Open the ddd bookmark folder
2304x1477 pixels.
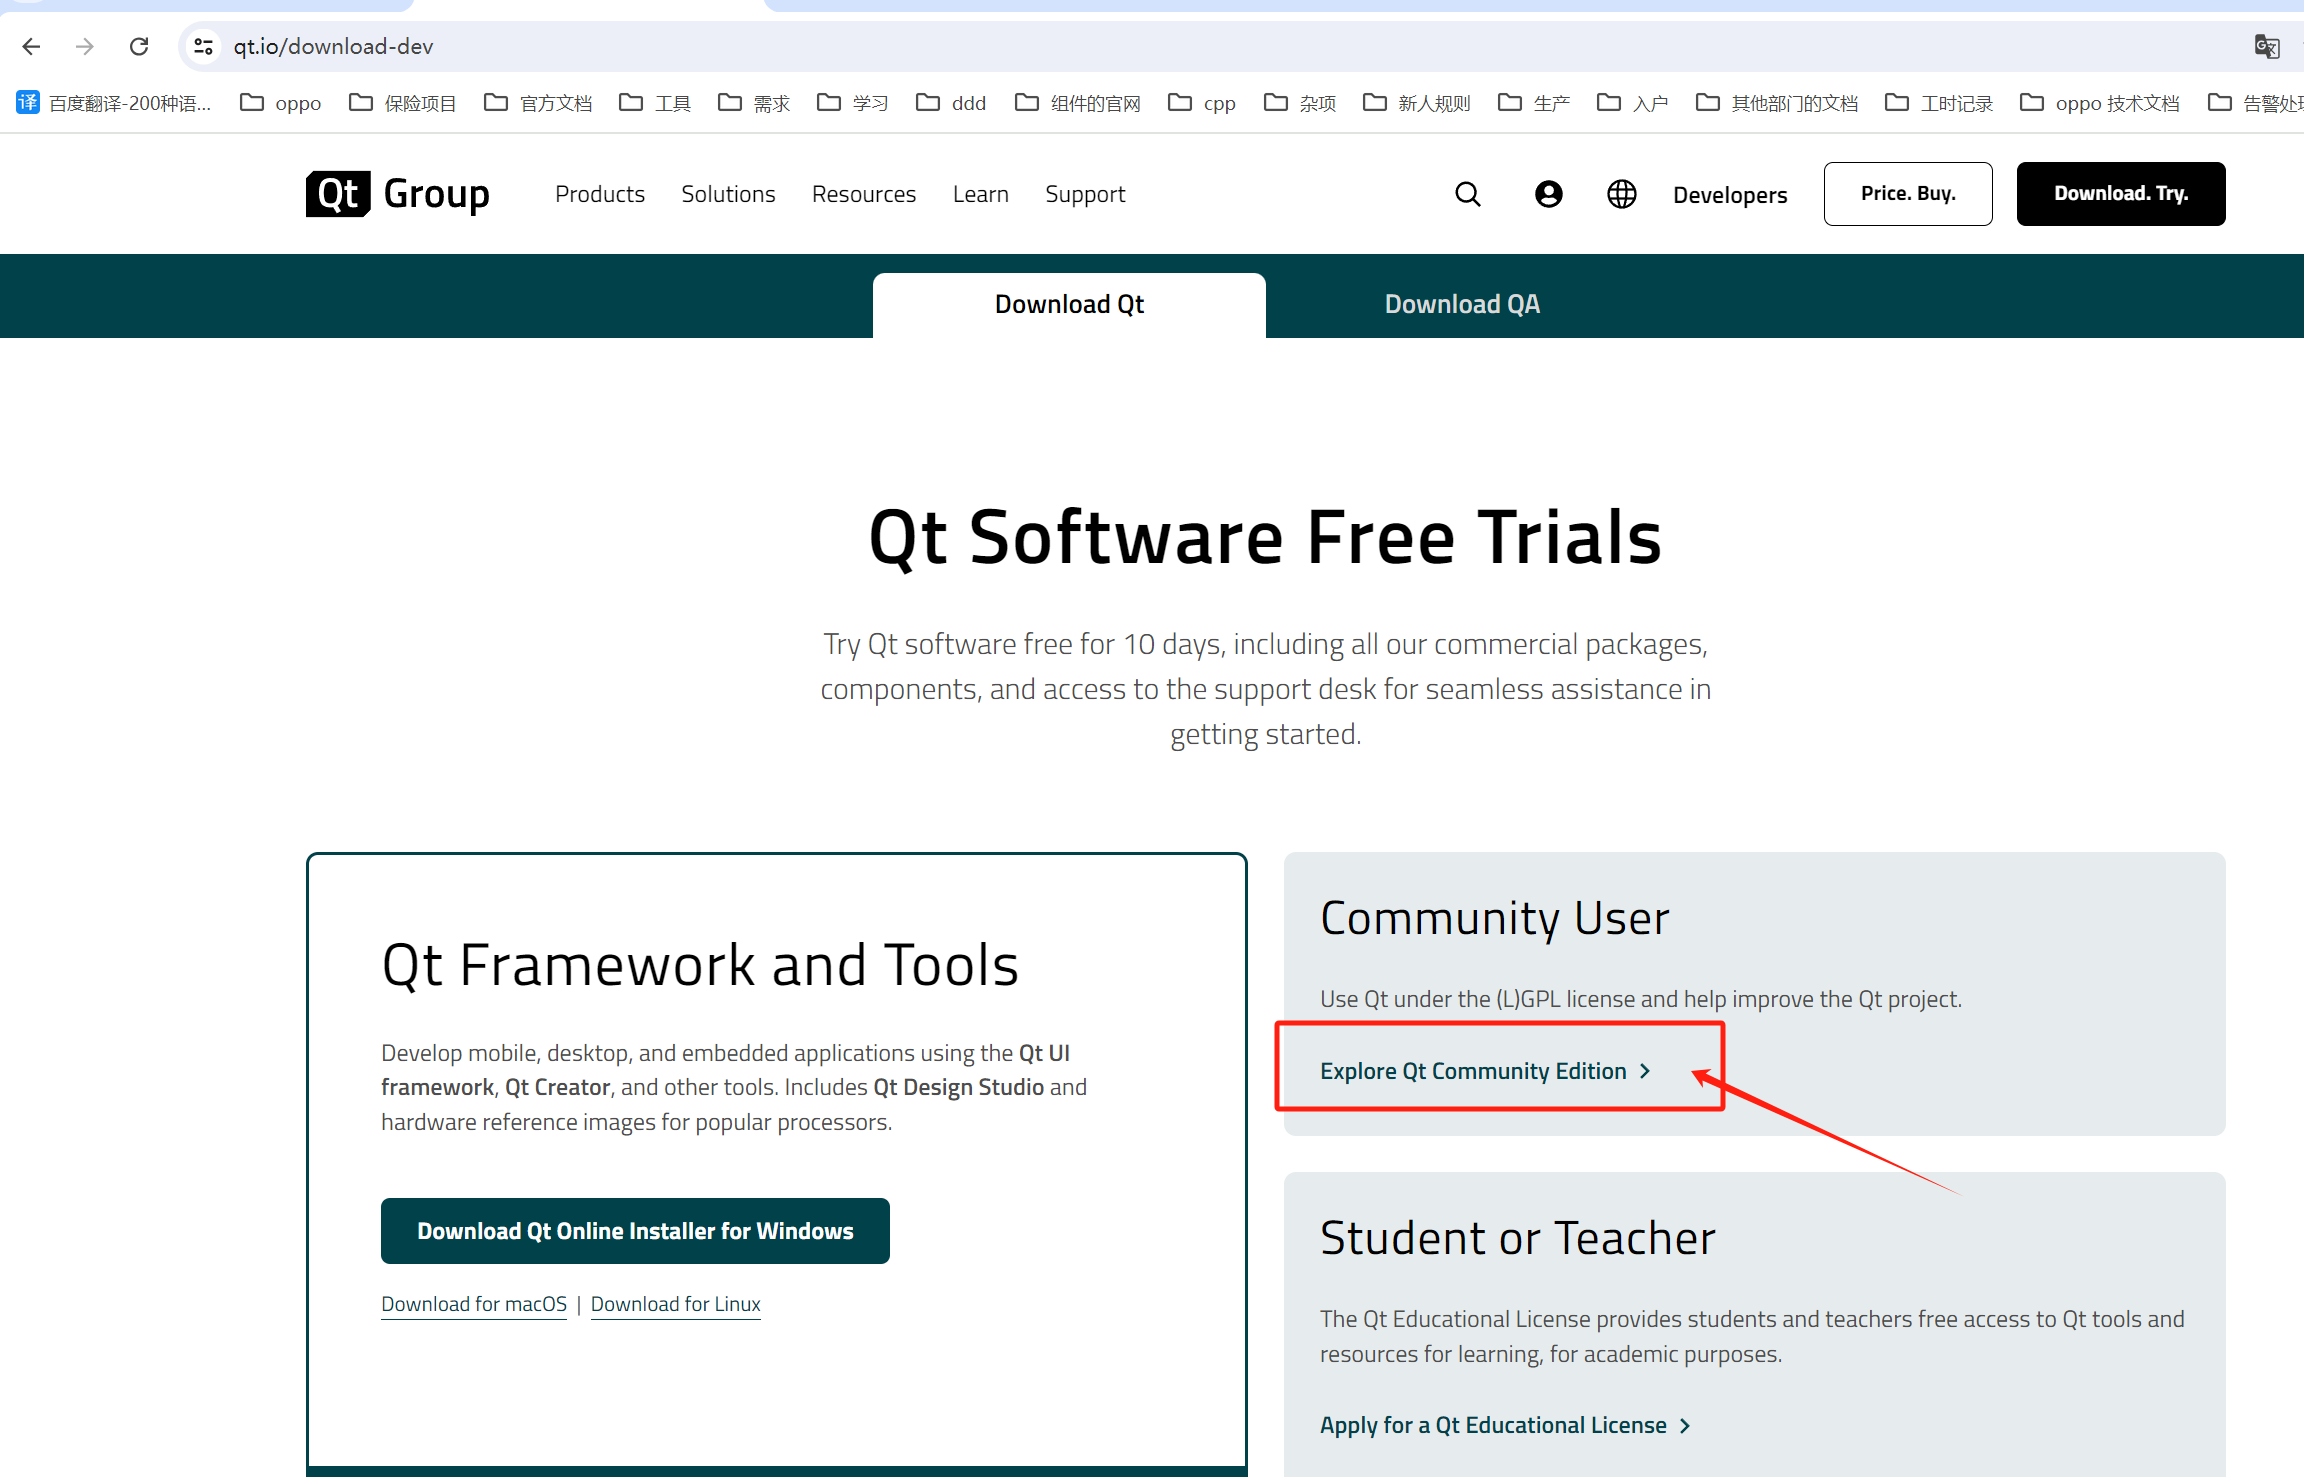click(951, 103)
